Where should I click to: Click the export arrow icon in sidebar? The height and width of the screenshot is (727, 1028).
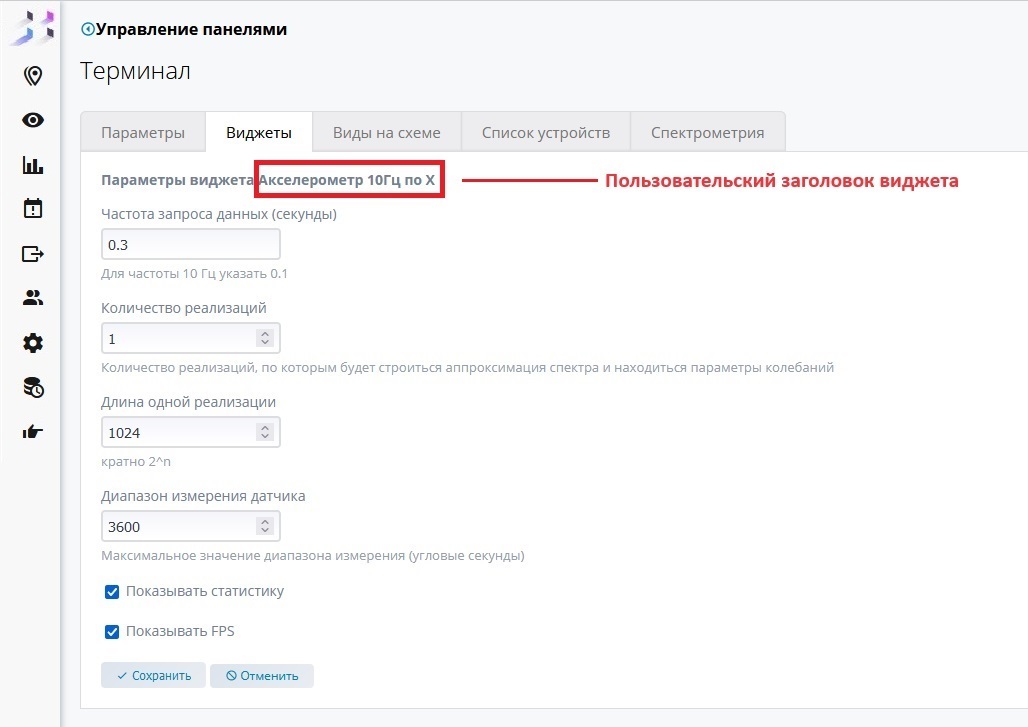point(33,254)
